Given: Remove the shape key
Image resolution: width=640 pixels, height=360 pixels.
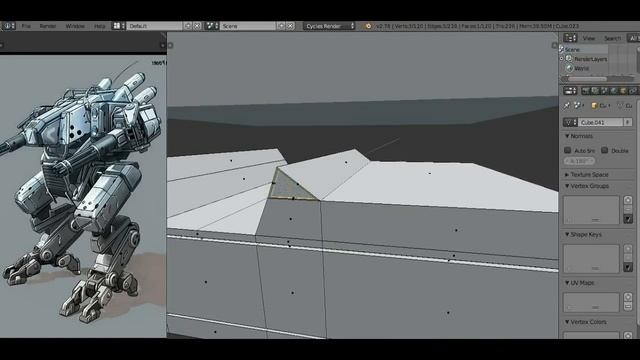Looking at the screenshot, I should (628, 258).
